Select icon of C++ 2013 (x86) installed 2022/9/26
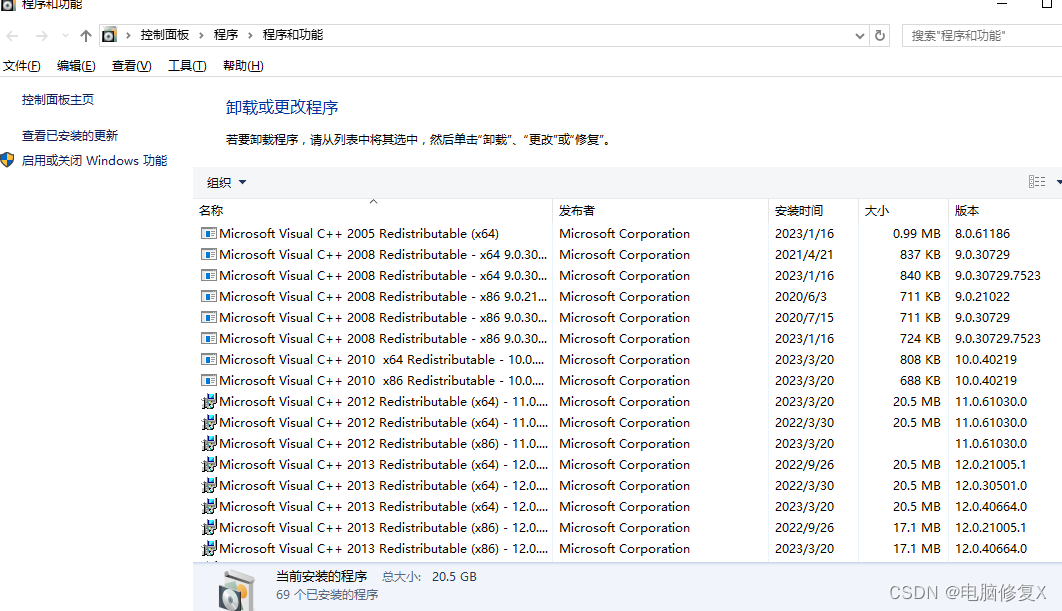This screenshot has width=1062, height=611. (209, 528)
